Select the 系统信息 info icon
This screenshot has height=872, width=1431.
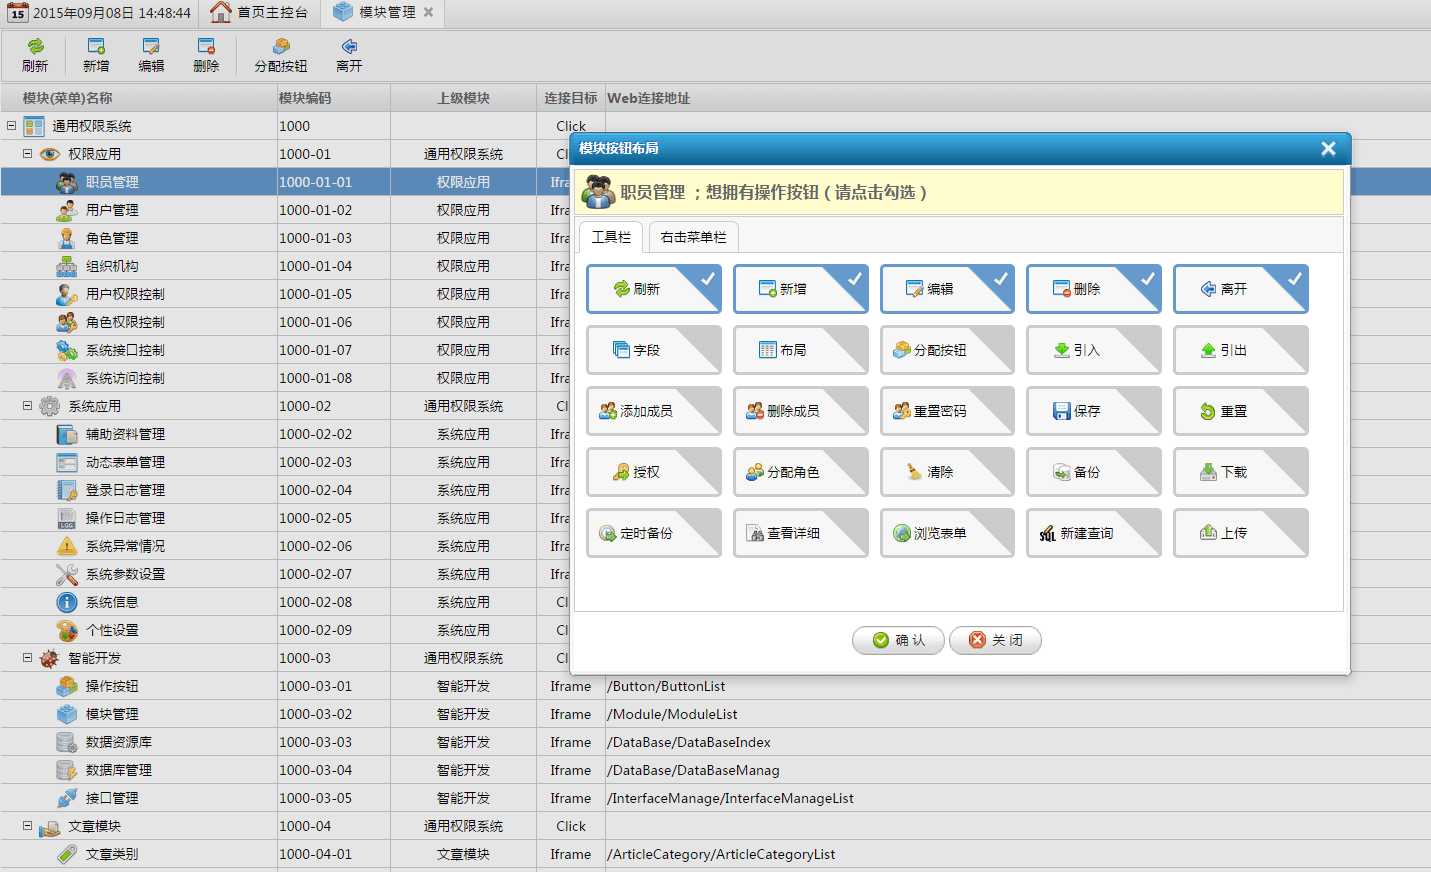coord(67,602)
